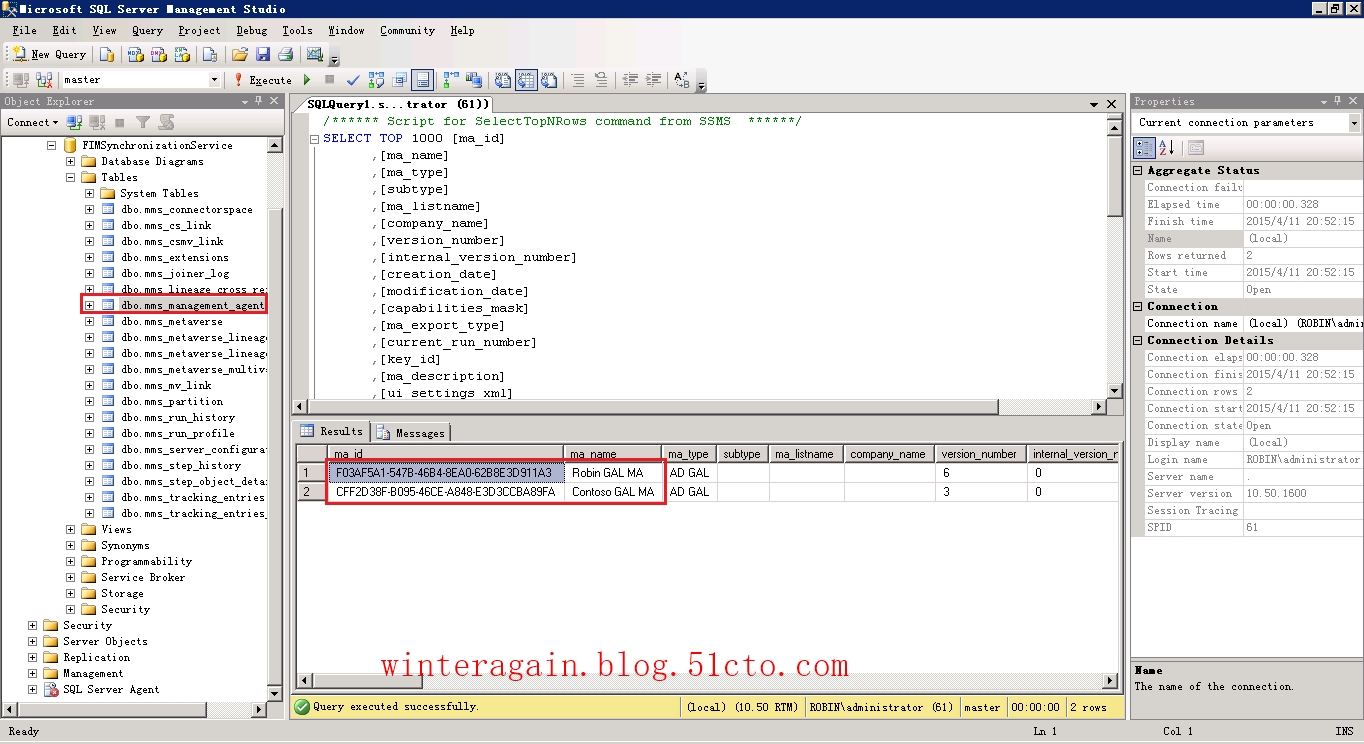The width and height of the screenshot is (1364, 744).
Task: Open the Community menu
Action: click(x=407, y=30)
